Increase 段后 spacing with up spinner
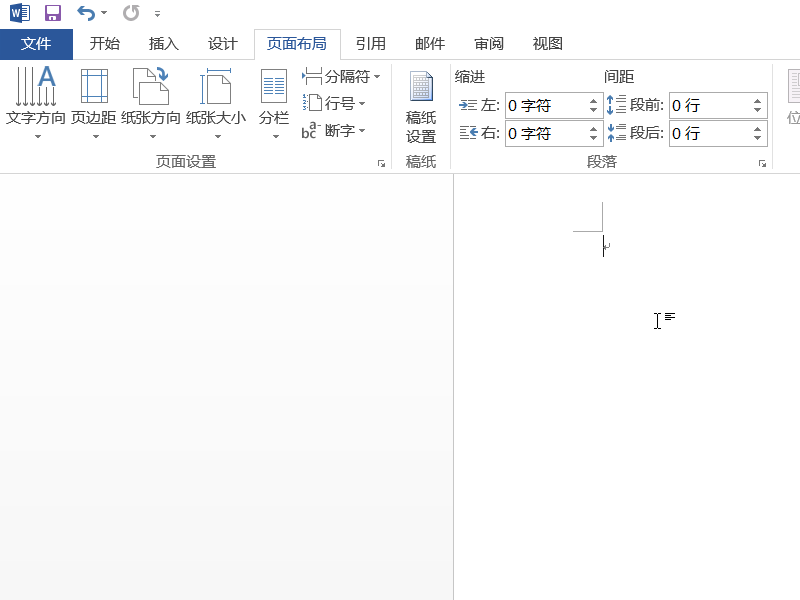This screenshot has height=600, width=800. click(x=757, y=129)
